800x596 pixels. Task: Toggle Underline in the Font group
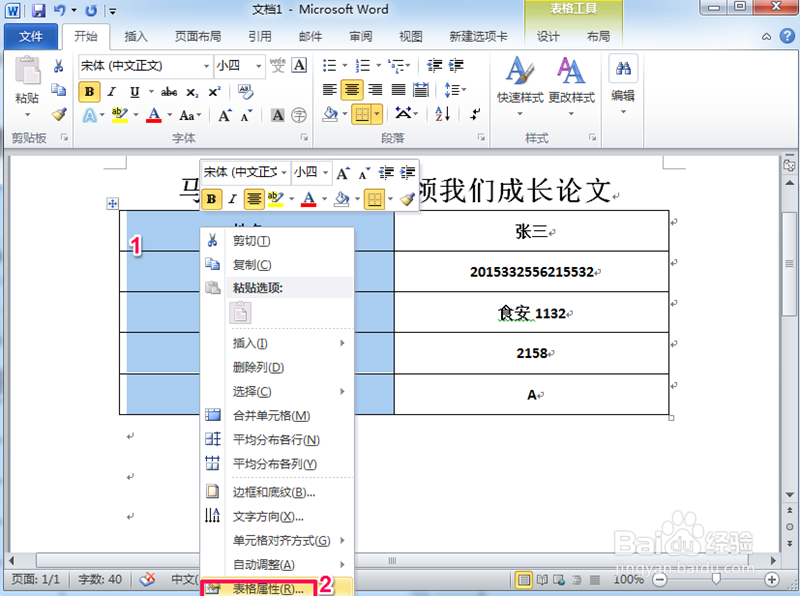pos(135,91)
